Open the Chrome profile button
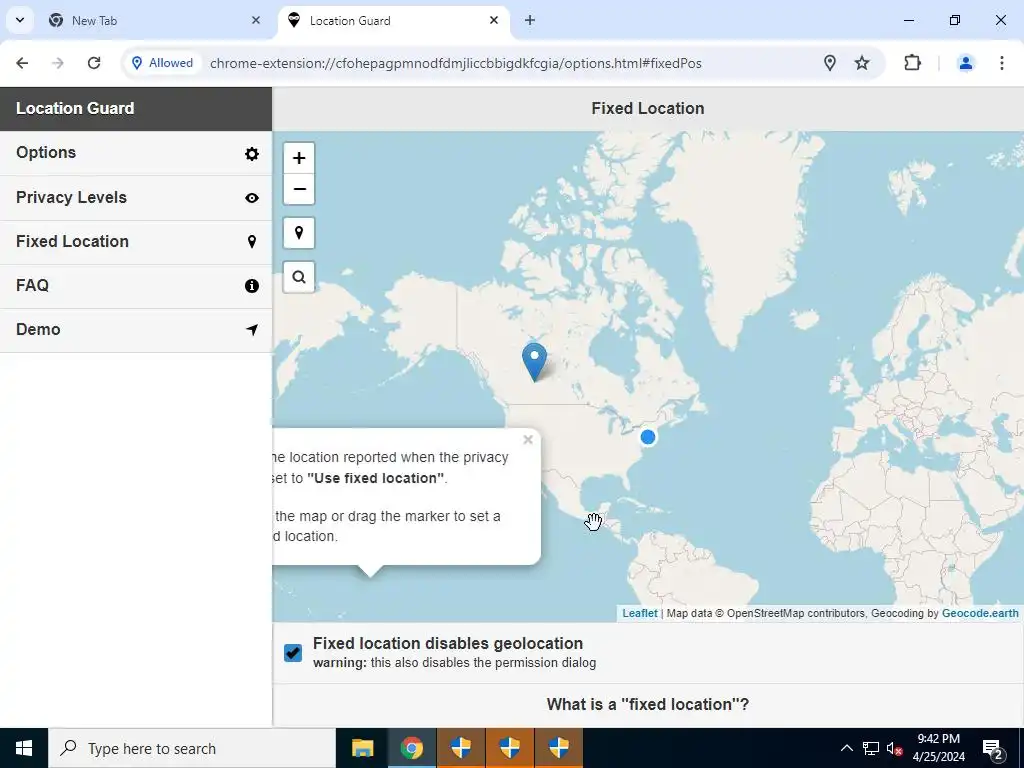Screen dimensions: 1024x768 pos(966,63)
